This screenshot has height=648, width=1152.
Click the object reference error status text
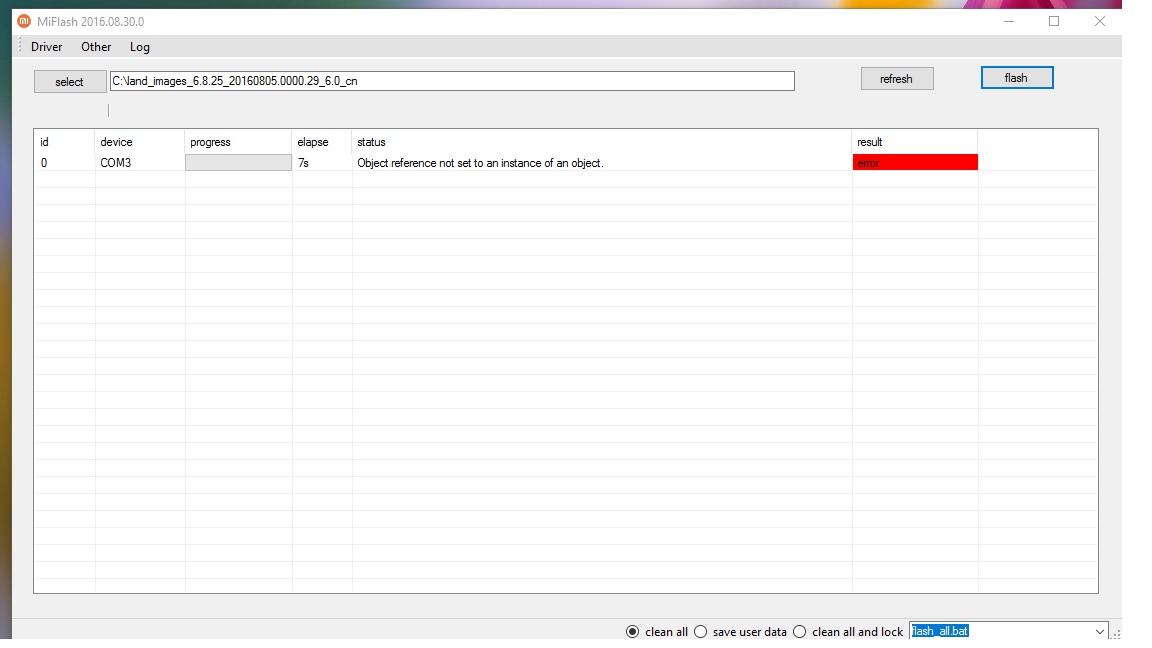point(480,163)
